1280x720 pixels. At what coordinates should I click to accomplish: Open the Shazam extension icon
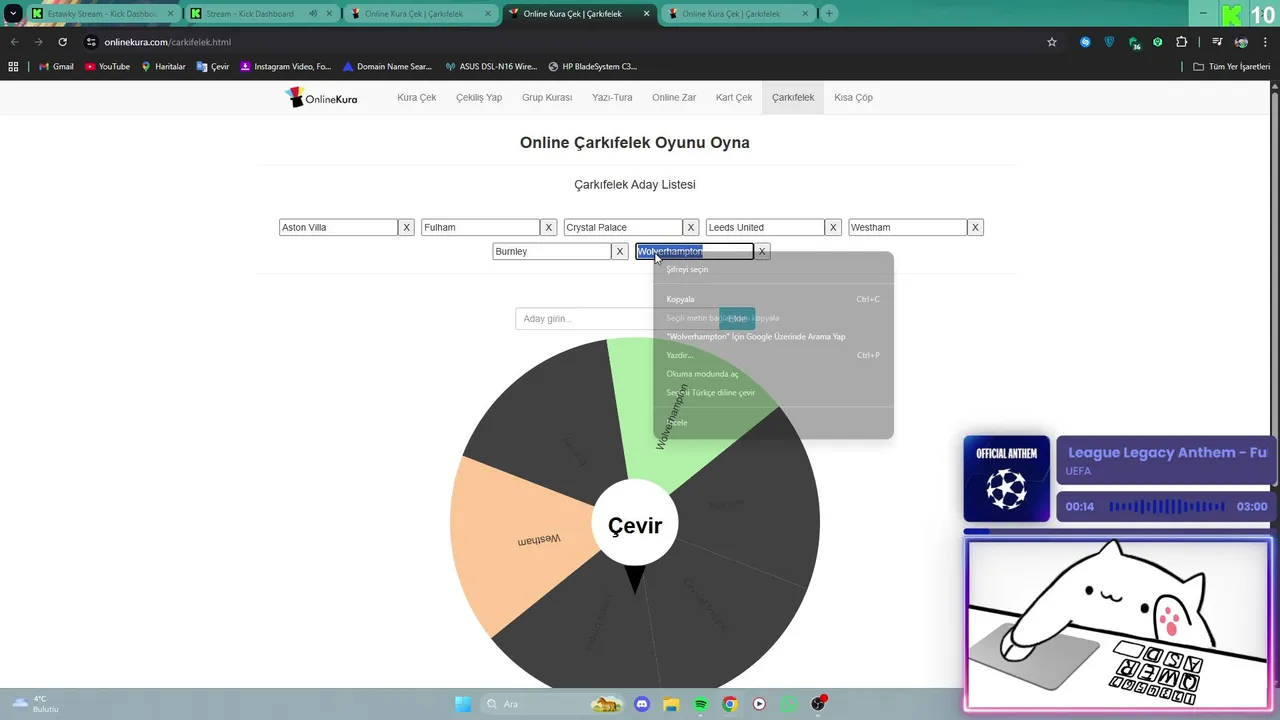click(1085, 42)
